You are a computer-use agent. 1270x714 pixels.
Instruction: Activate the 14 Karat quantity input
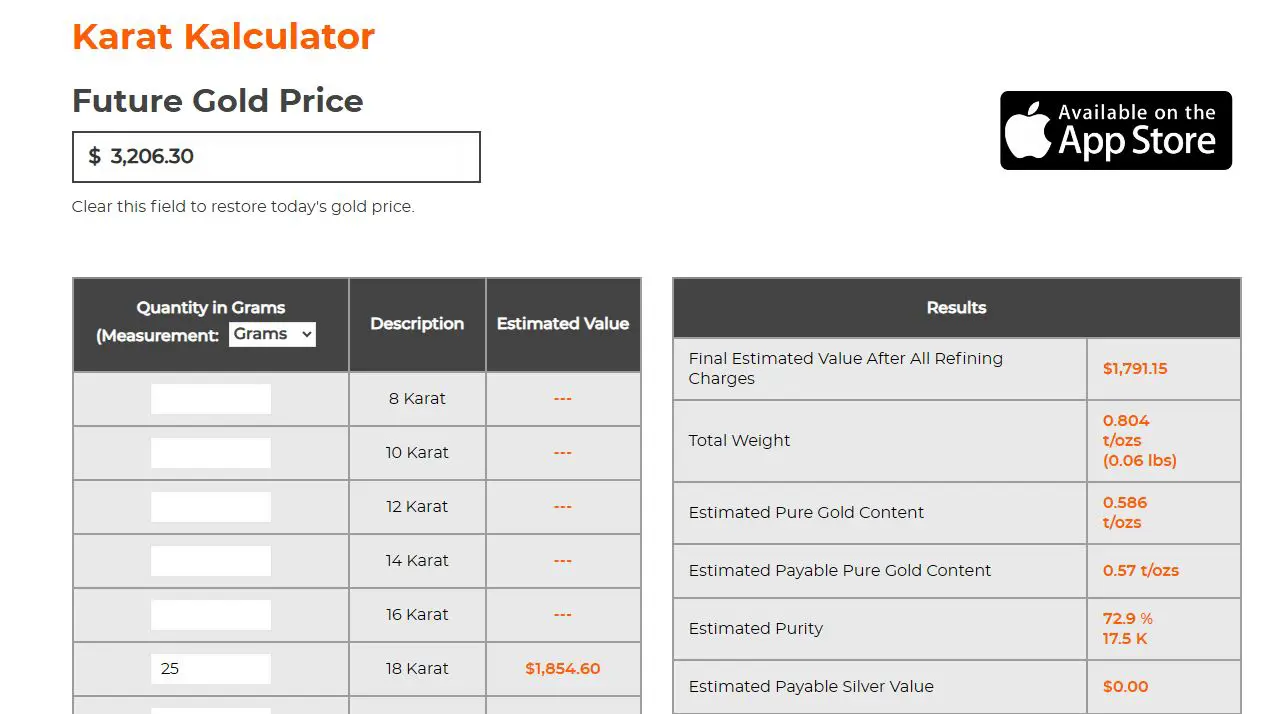pos(211,561)
